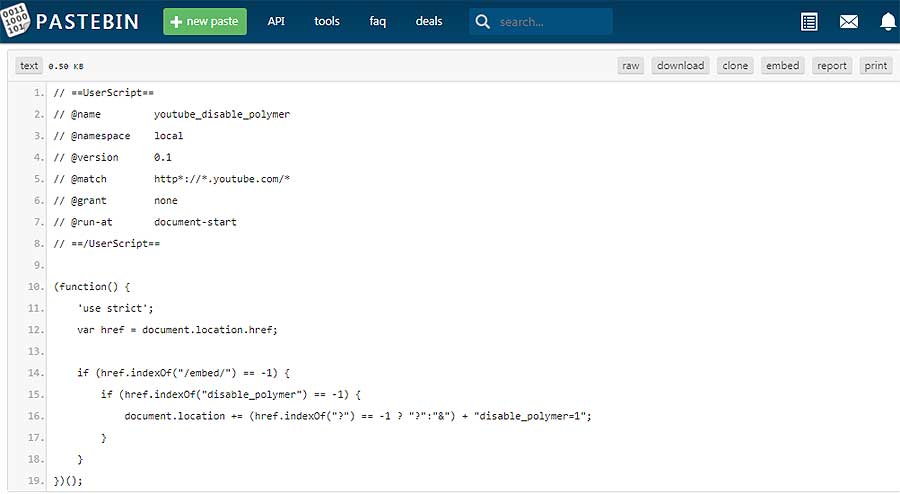Go to the faq page
The height and width of the screenshot is (494, 900).
[378, 21]
